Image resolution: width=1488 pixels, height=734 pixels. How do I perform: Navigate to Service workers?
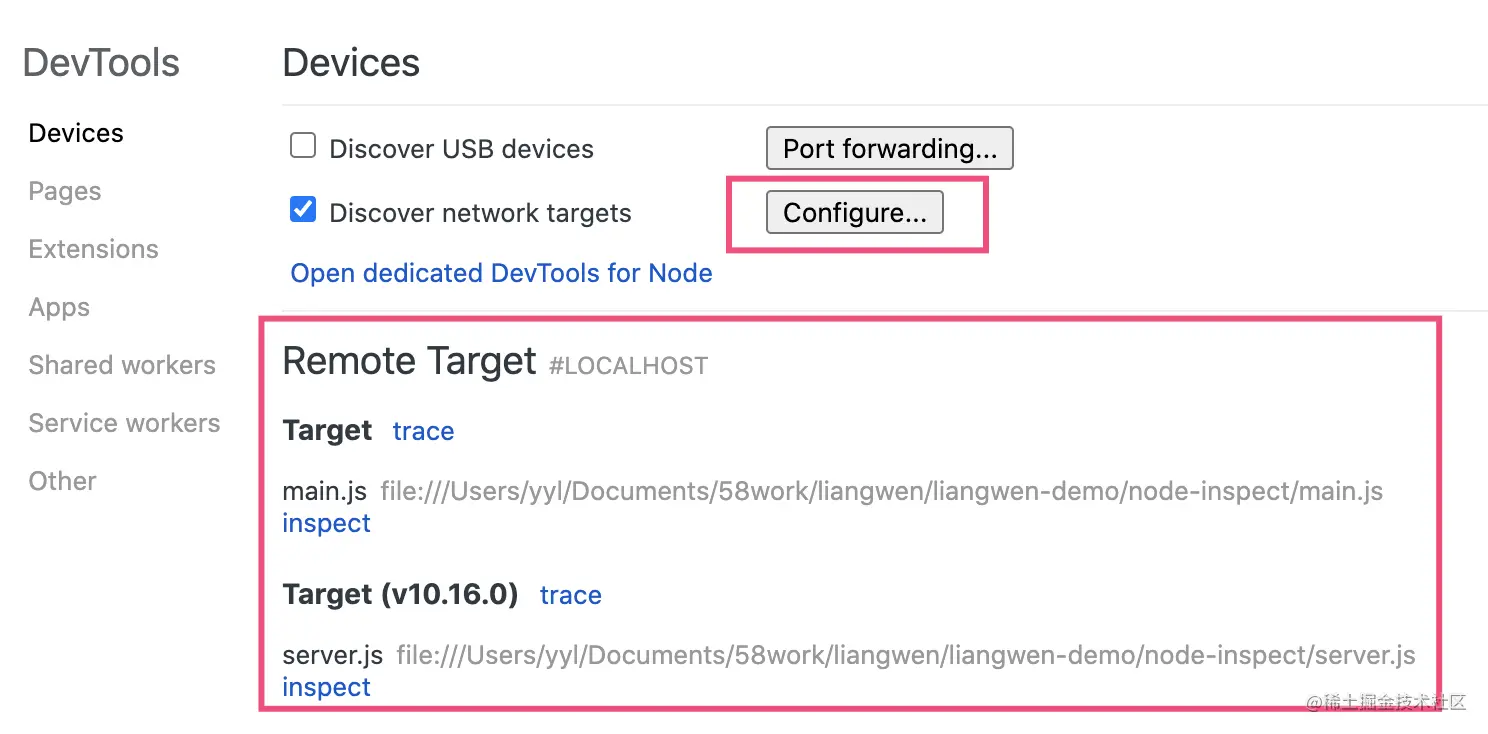(124, 423)
